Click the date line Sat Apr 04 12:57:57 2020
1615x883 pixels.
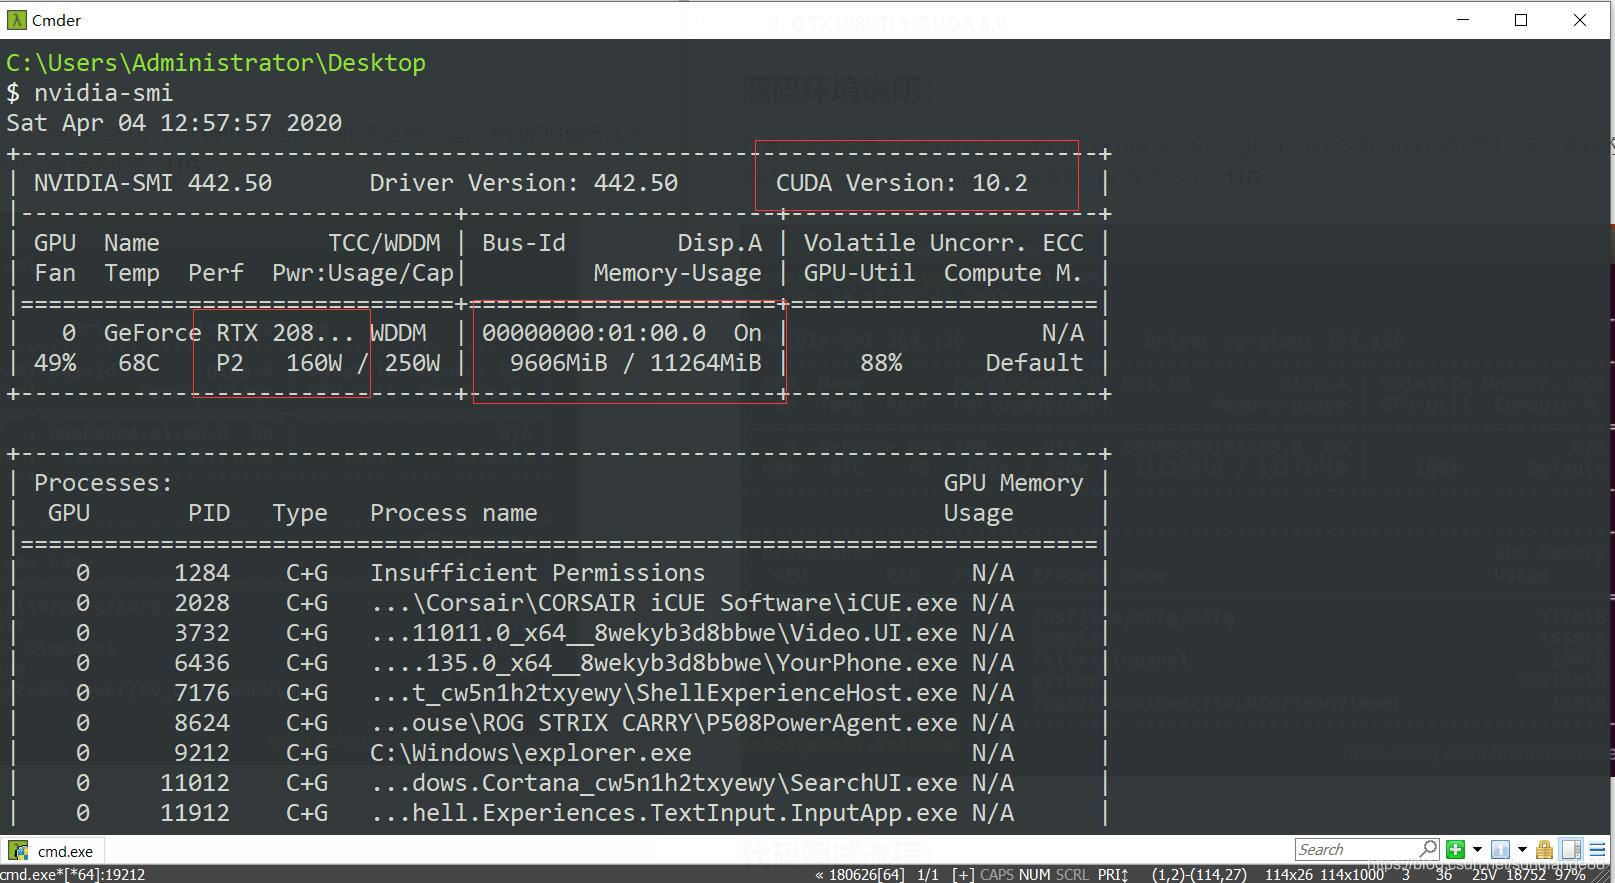(x=174, y=123)
